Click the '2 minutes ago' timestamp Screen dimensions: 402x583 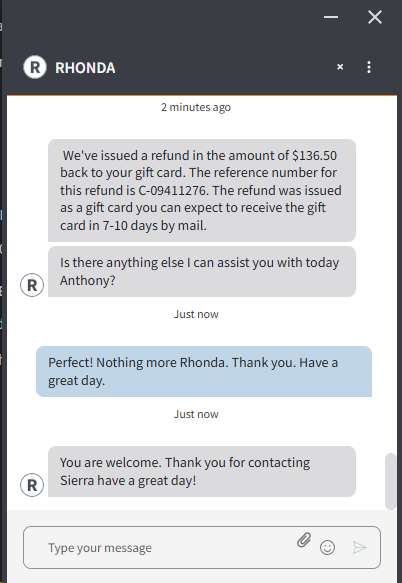[196, 107]
